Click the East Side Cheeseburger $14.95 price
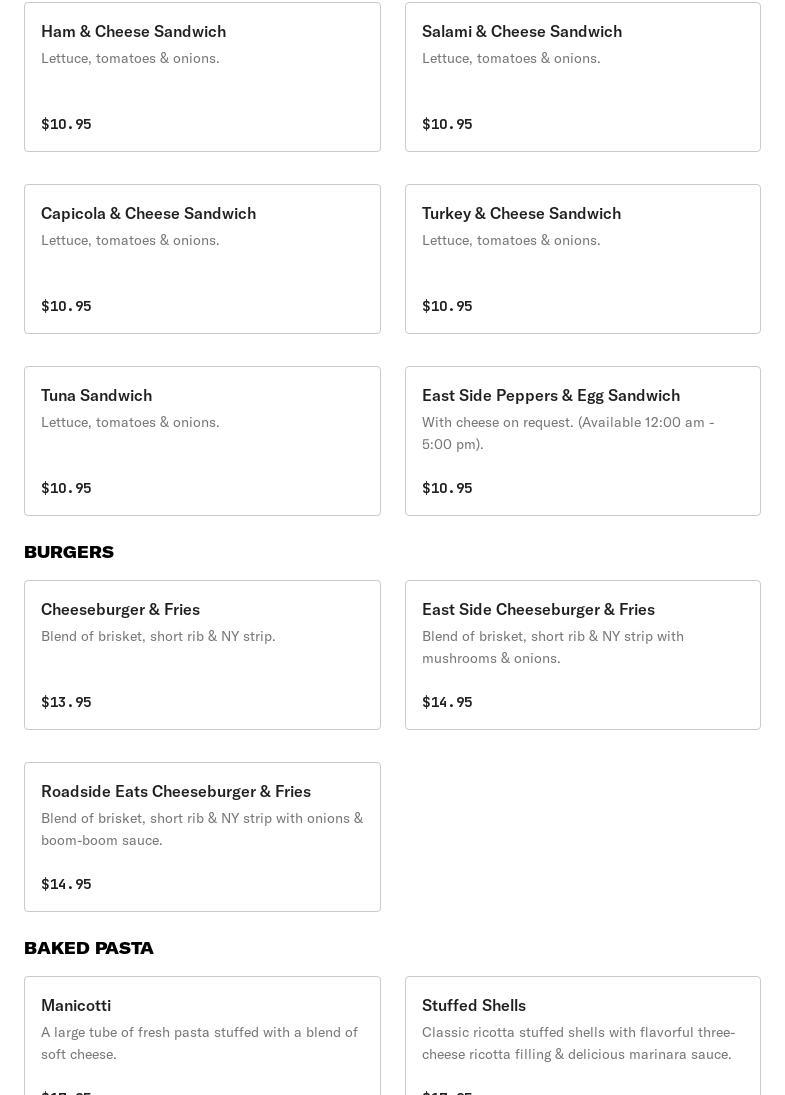Viewport: 785px width, 1095px height. tap(447, 702)
